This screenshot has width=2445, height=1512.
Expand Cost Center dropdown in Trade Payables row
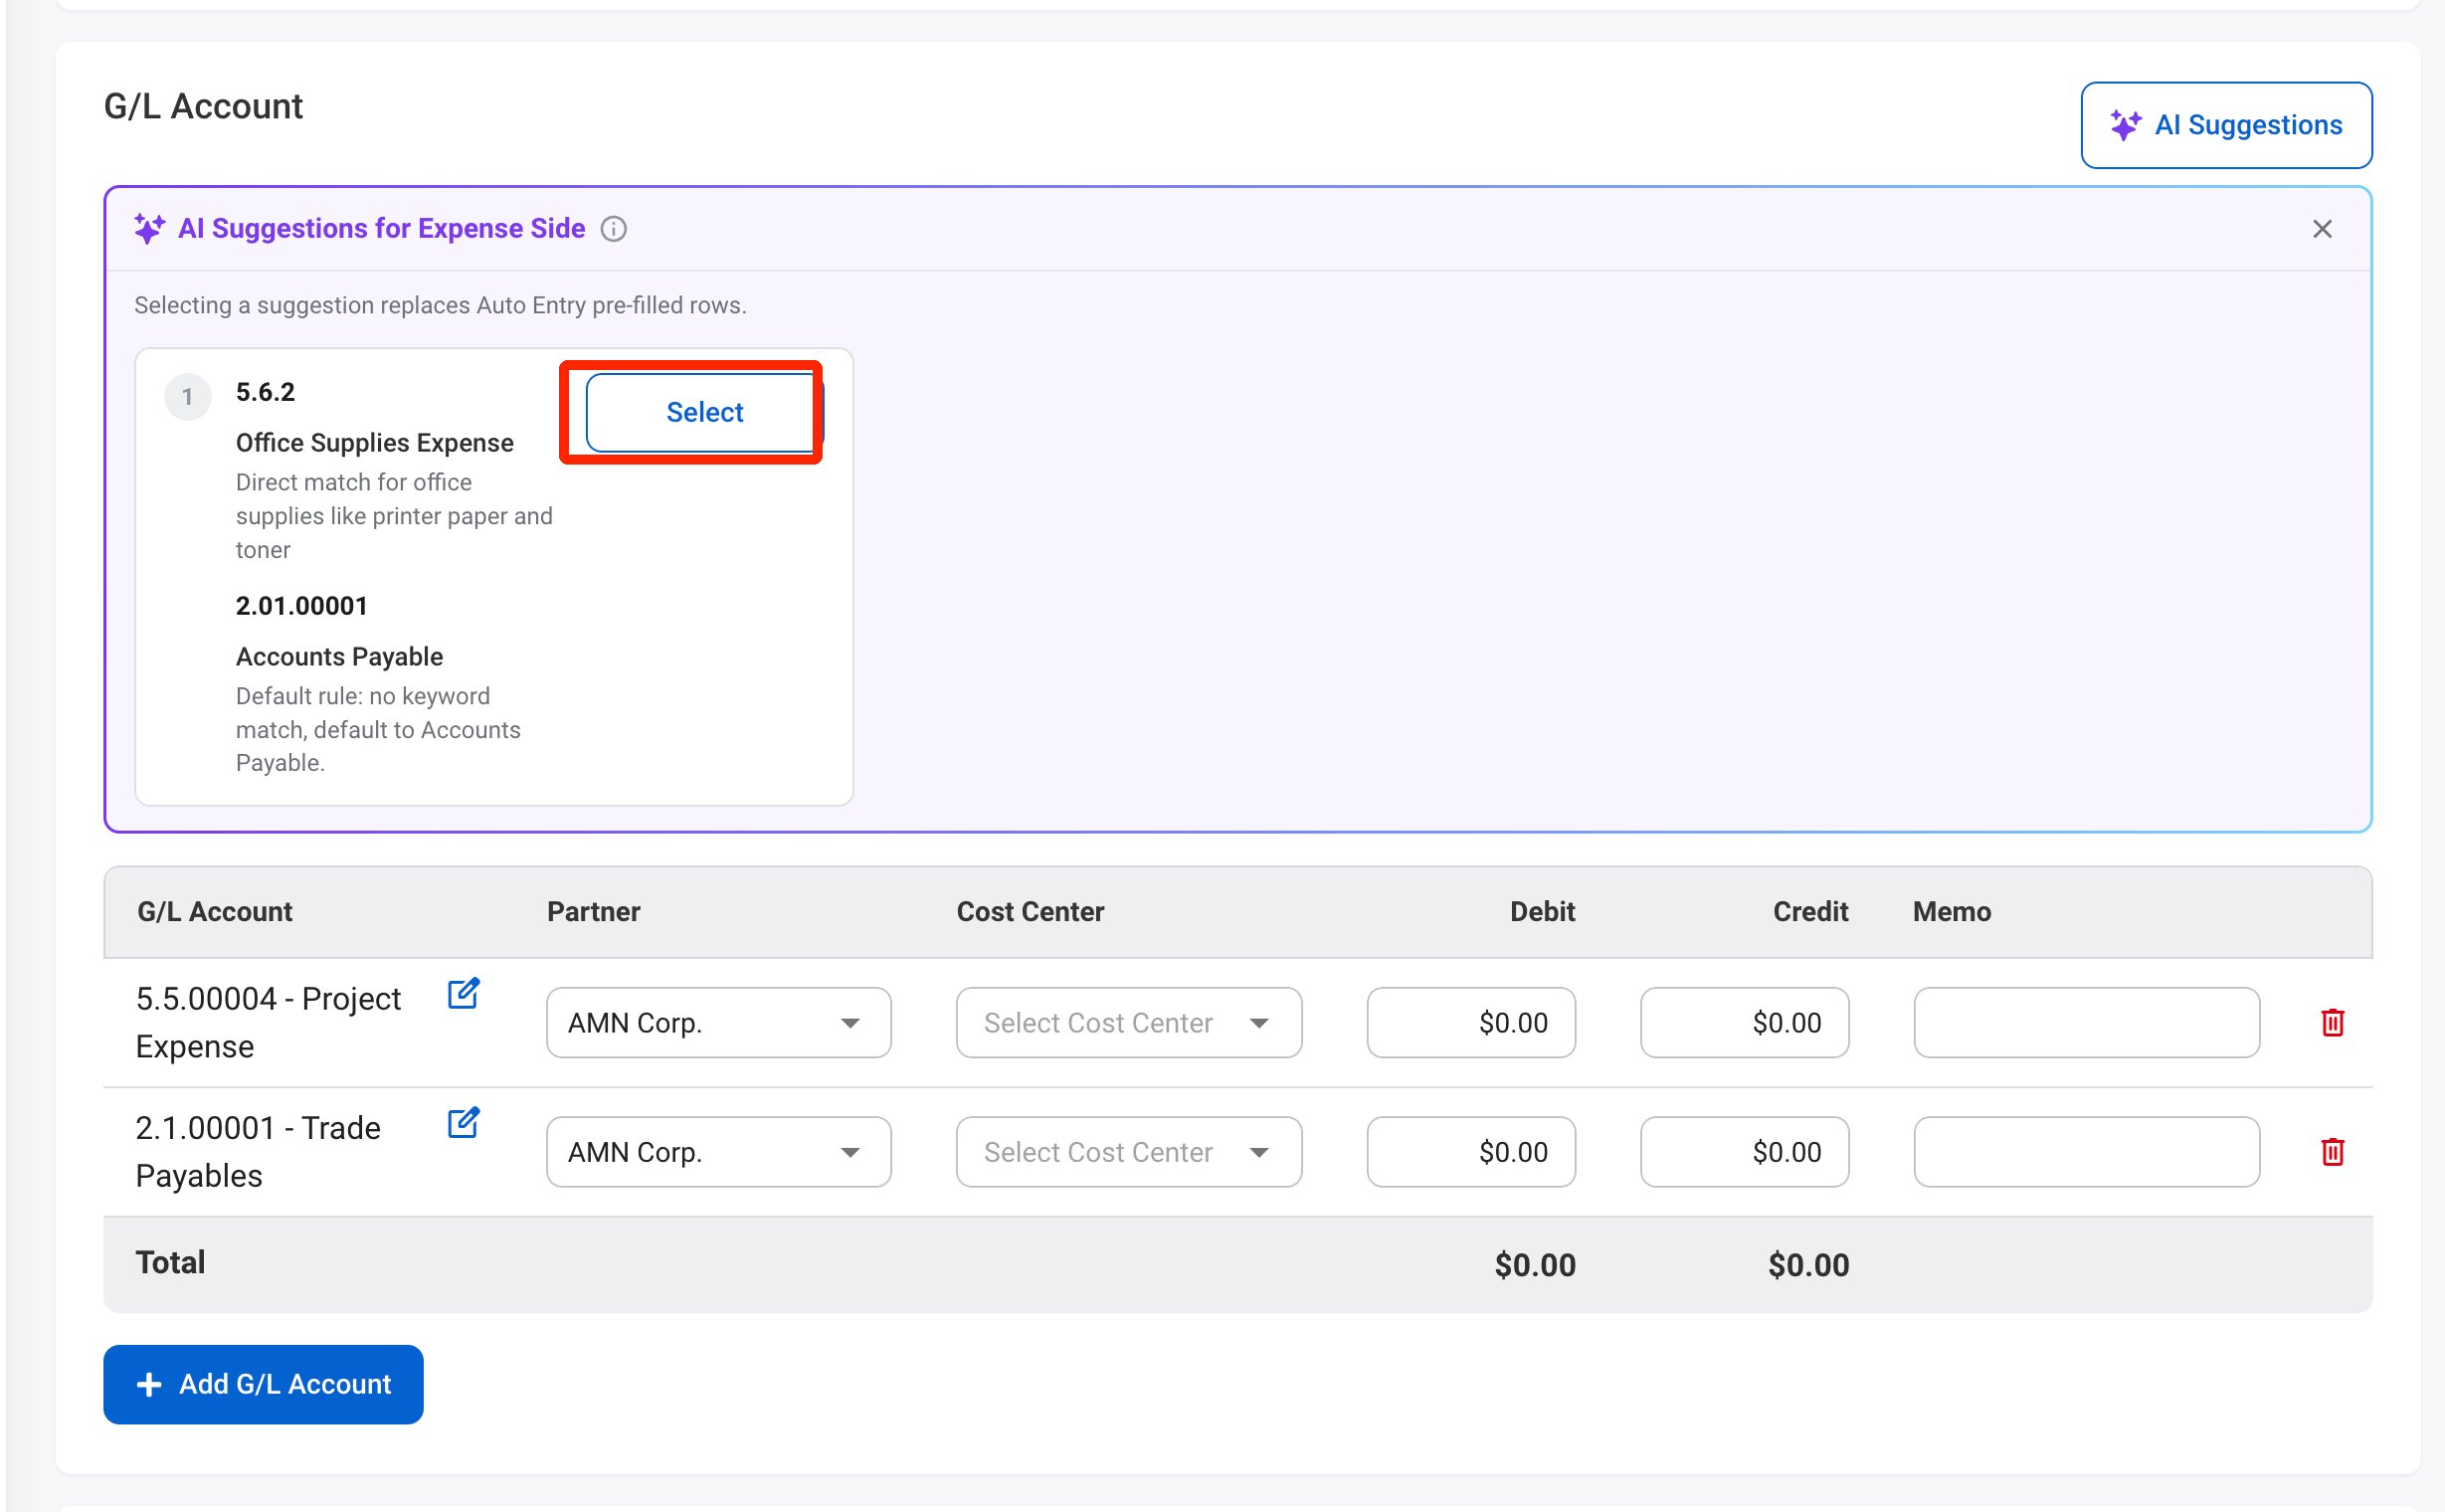(1129, 1151)
